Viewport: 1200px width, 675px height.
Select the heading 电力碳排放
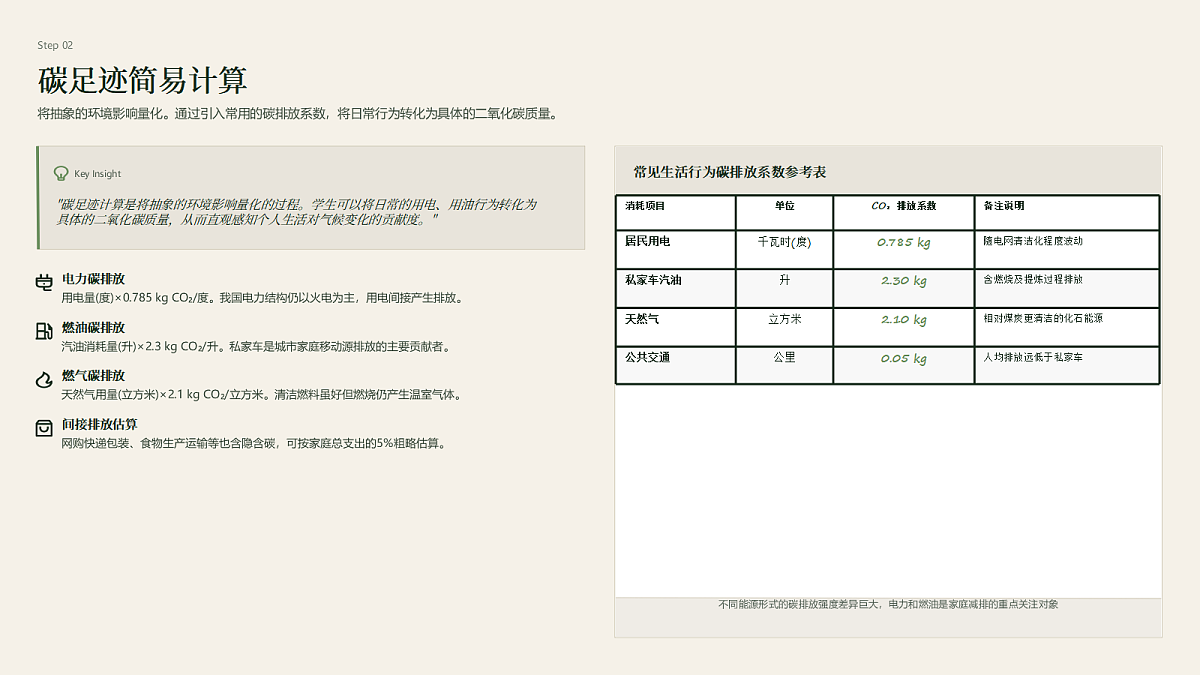tap(93, 279)
